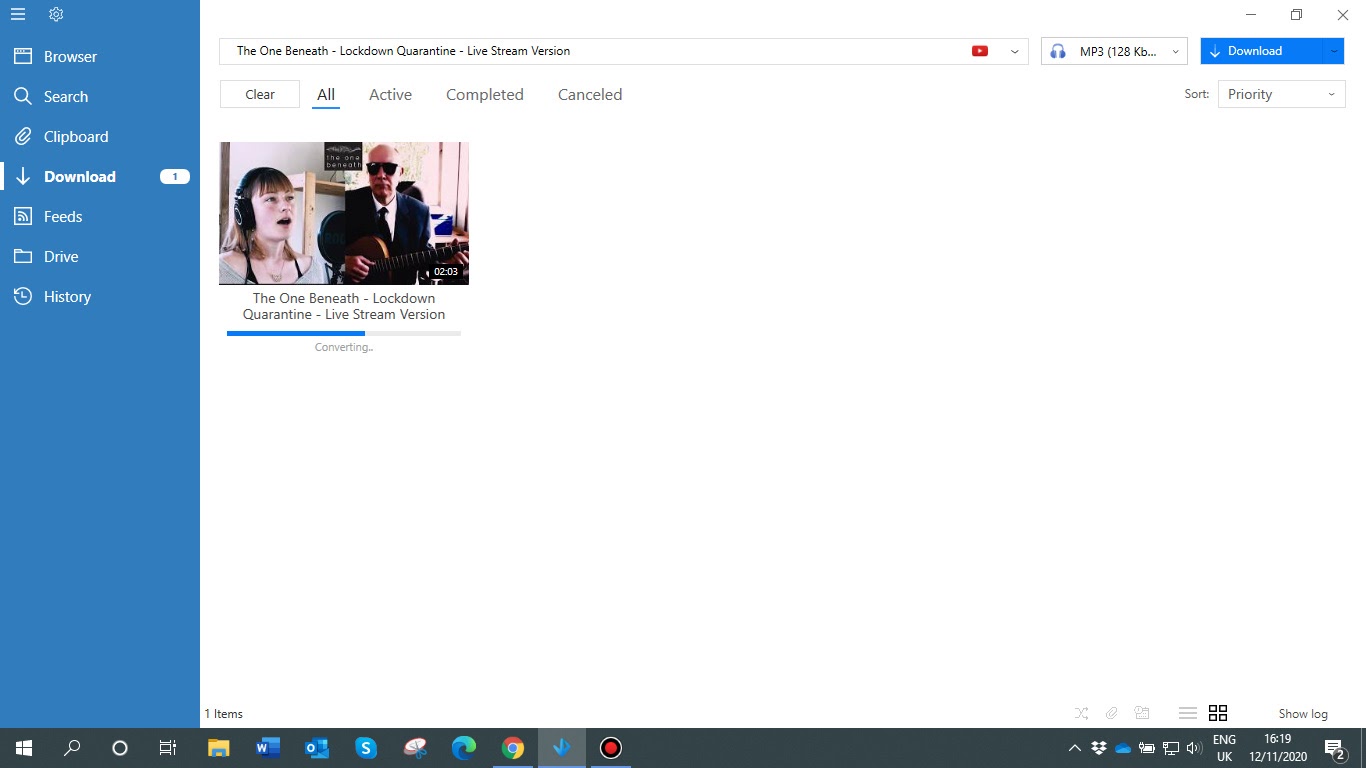Open the clock showing 16:19
Screen dimensions: 1366x768
click(x=1278, y=748)
